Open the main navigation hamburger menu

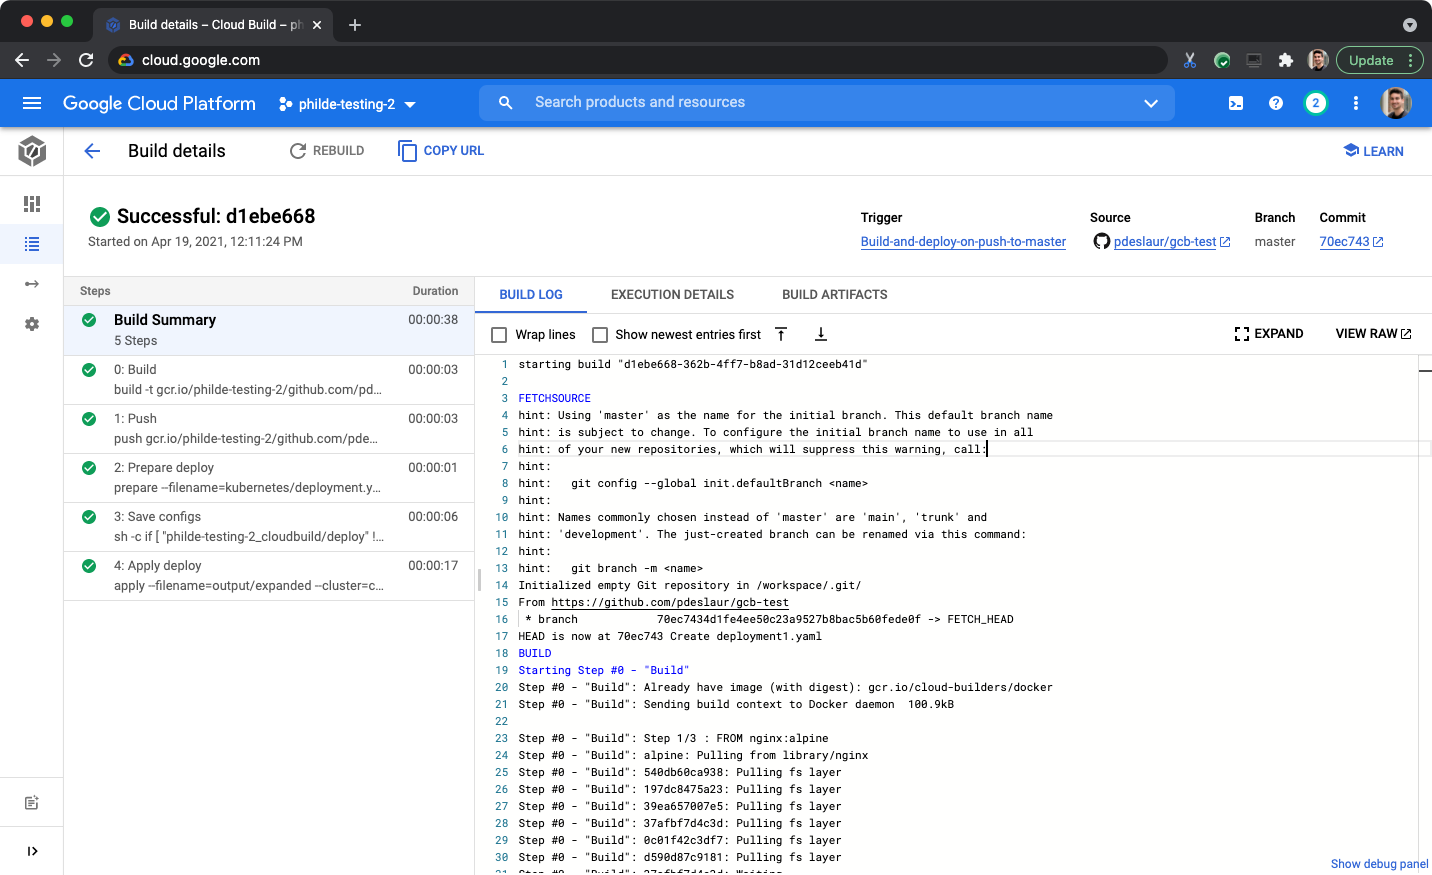point(32,103)
